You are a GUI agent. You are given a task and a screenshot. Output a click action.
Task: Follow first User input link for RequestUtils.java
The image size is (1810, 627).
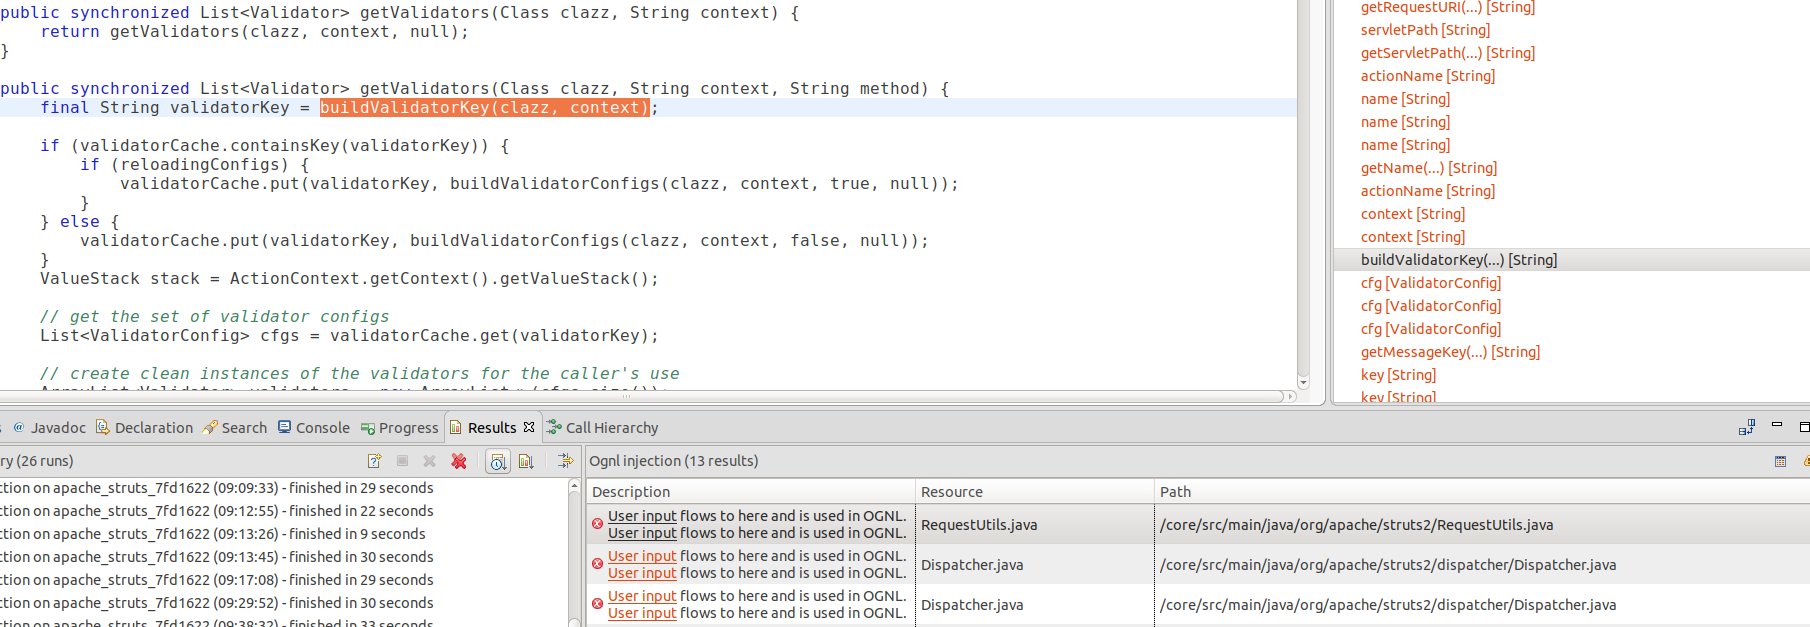click(x=642, y=516)
